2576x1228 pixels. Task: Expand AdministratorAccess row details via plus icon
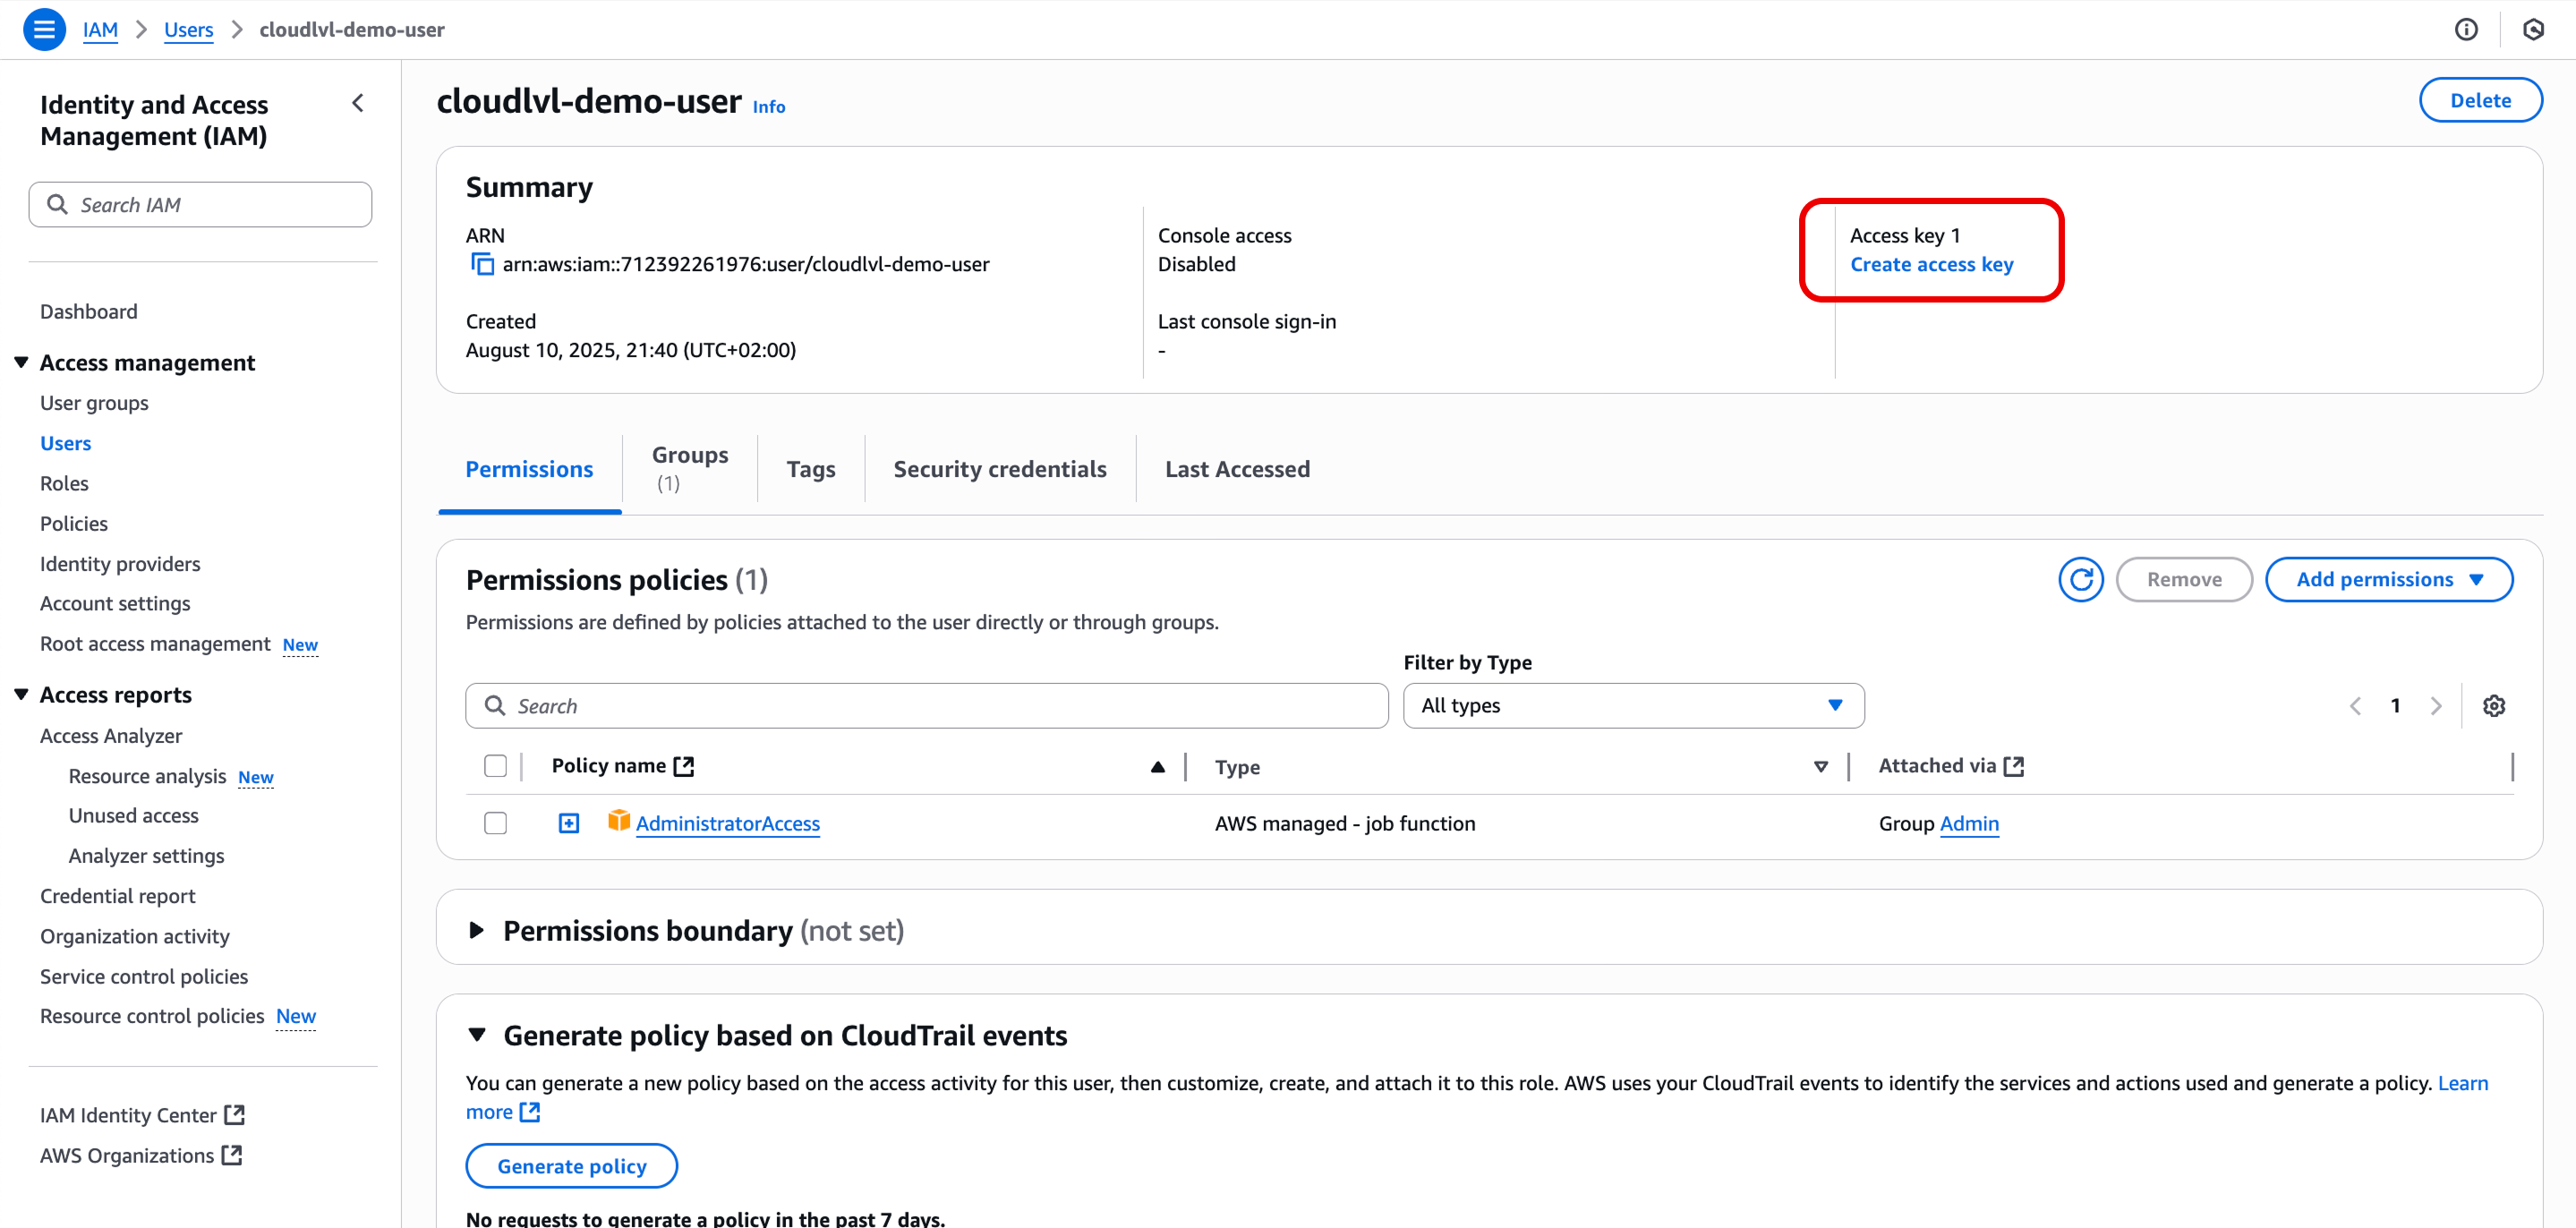(x=568, y=823)
